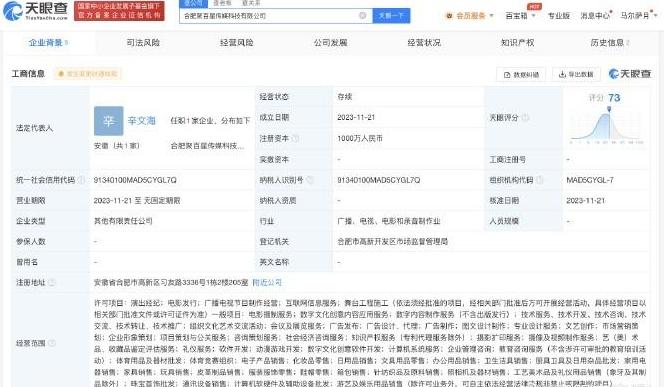Viewport: 664px width, 387px height.
Task: Click the 导出数据 button
Action: [576, 75]
